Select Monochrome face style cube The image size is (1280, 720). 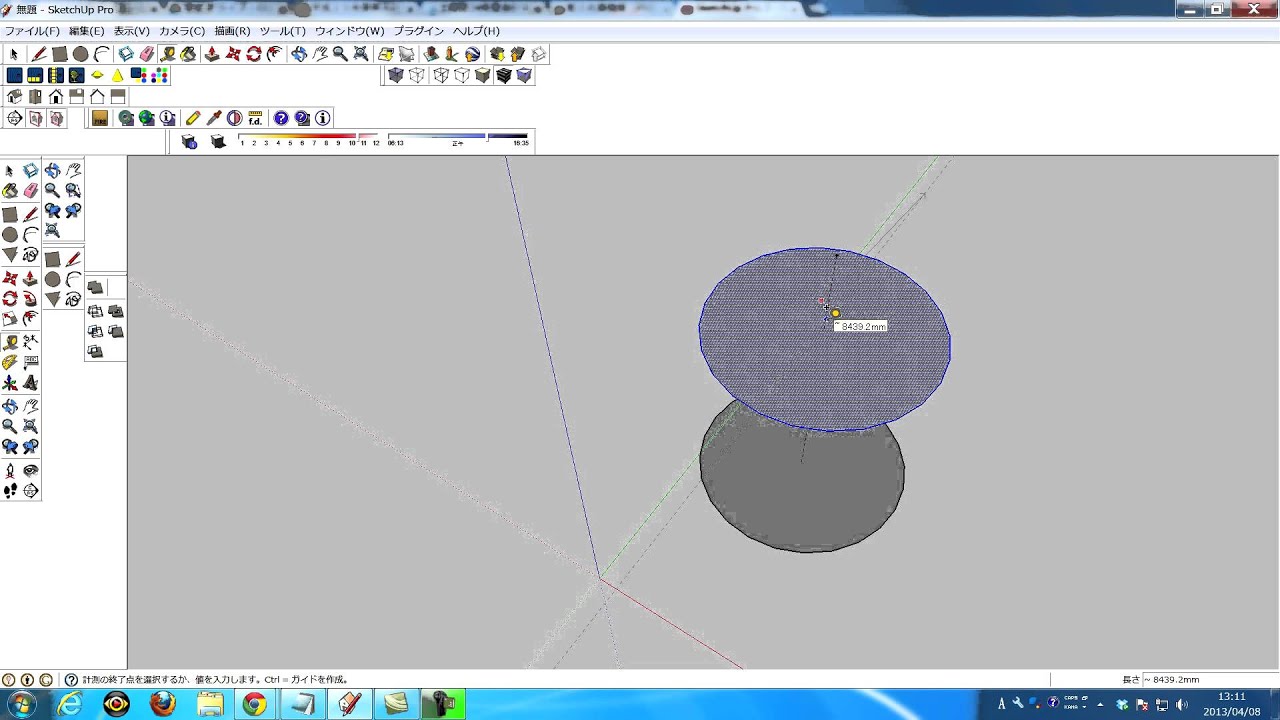click(x=524, y=76)
